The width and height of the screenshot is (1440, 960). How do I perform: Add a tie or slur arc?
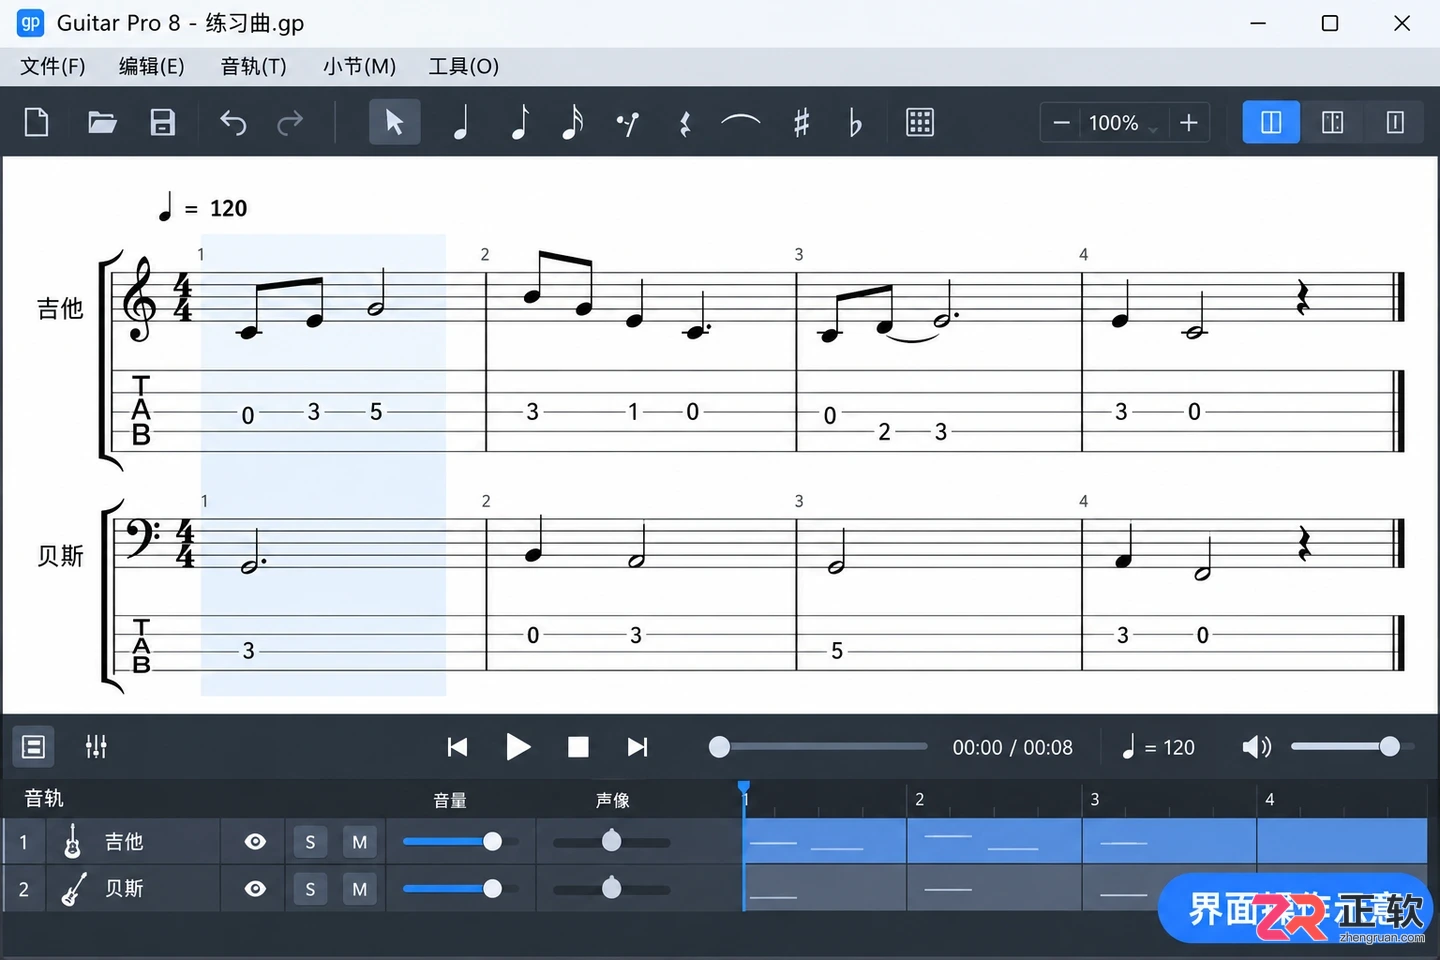click(x=741, y=121)
